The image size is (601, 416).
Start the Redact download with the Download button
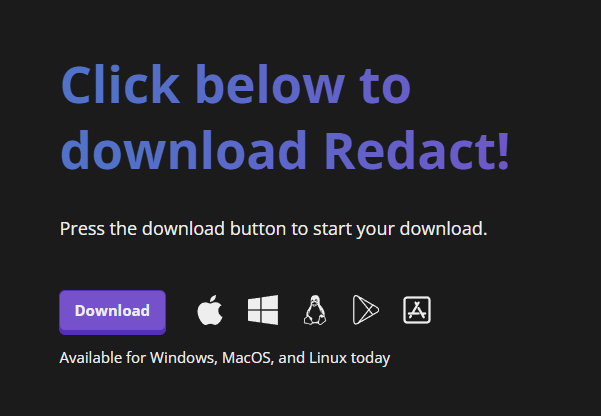point(112,312)
